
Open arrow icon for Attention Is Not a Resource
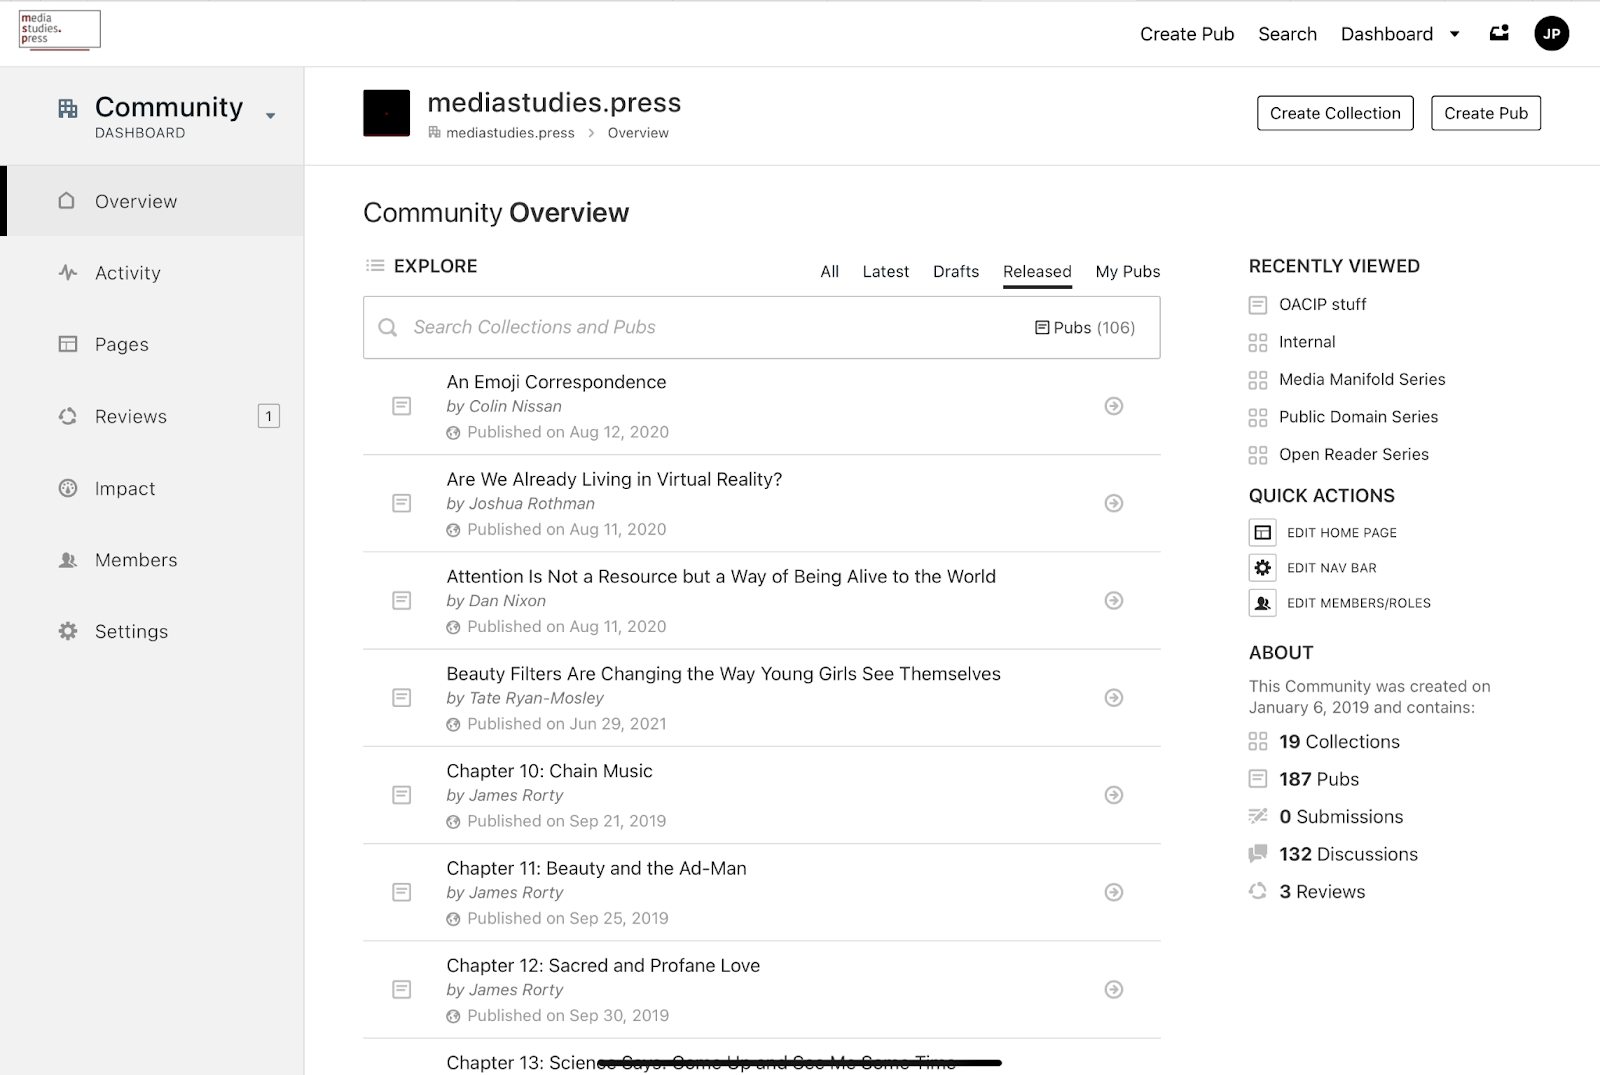(1113, 600)
